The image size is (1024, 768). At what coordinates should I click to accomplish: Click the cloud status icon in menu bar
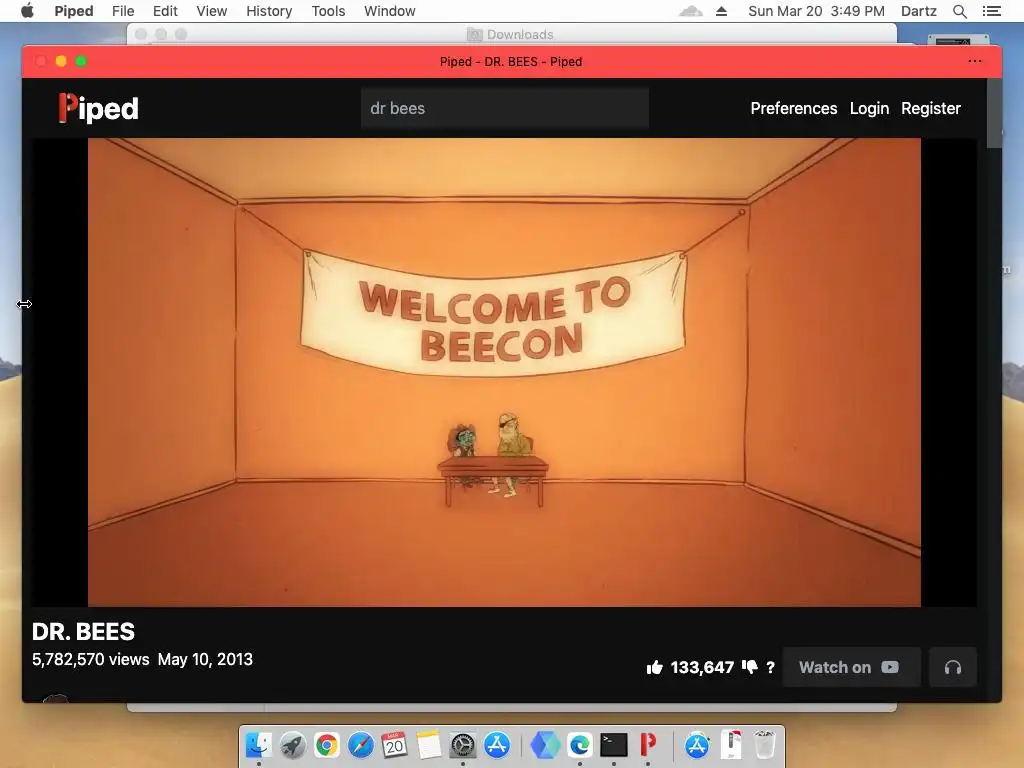tap(691, 11)
